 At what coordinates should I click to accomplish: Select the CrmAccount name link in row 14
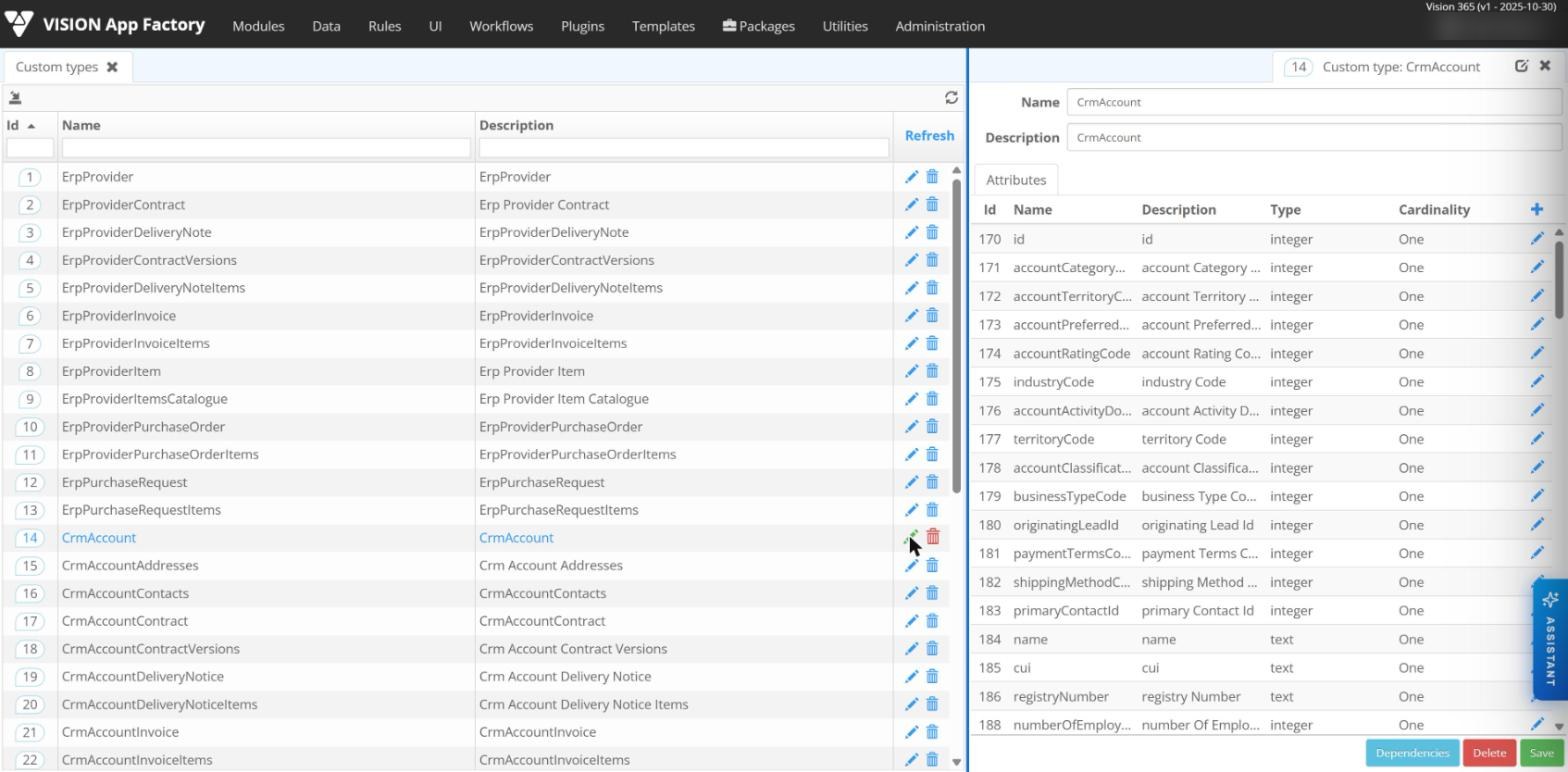(99, 537)
